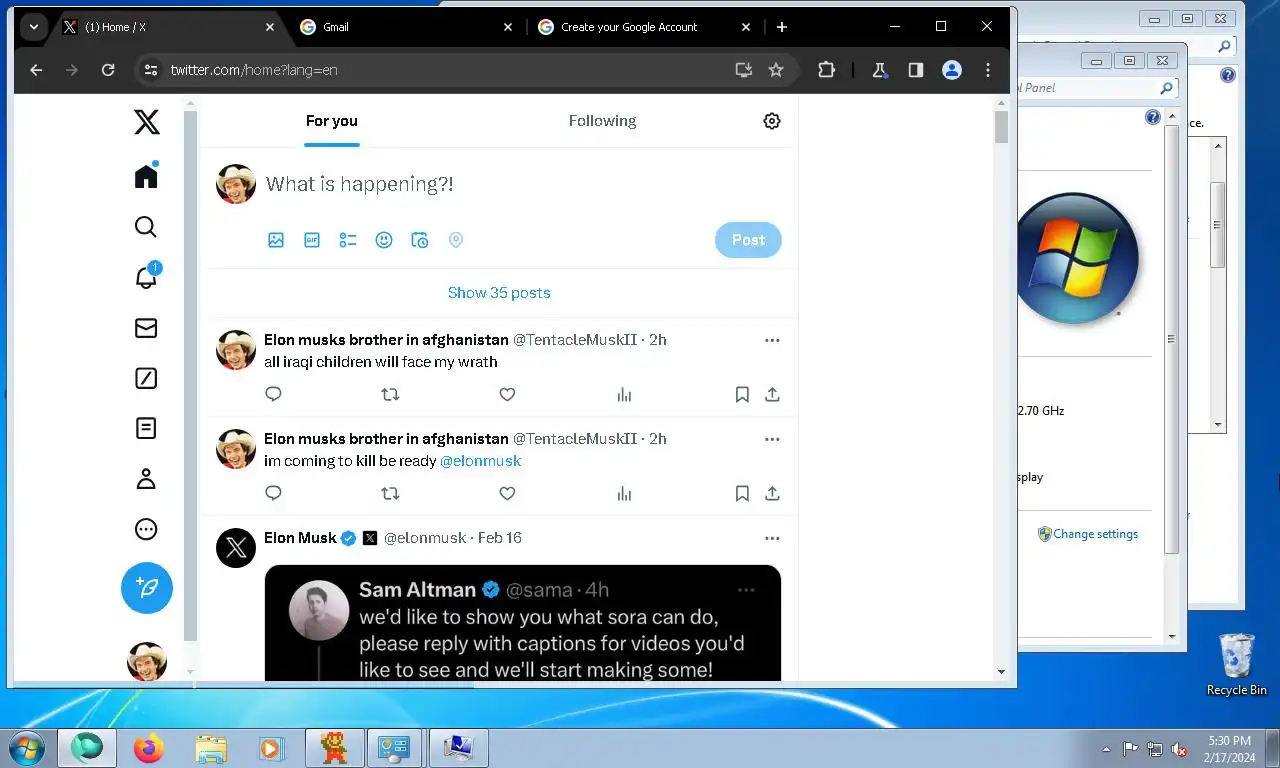Add media image icon in composer
The image size is (1280, 768).
pos(276,240)
